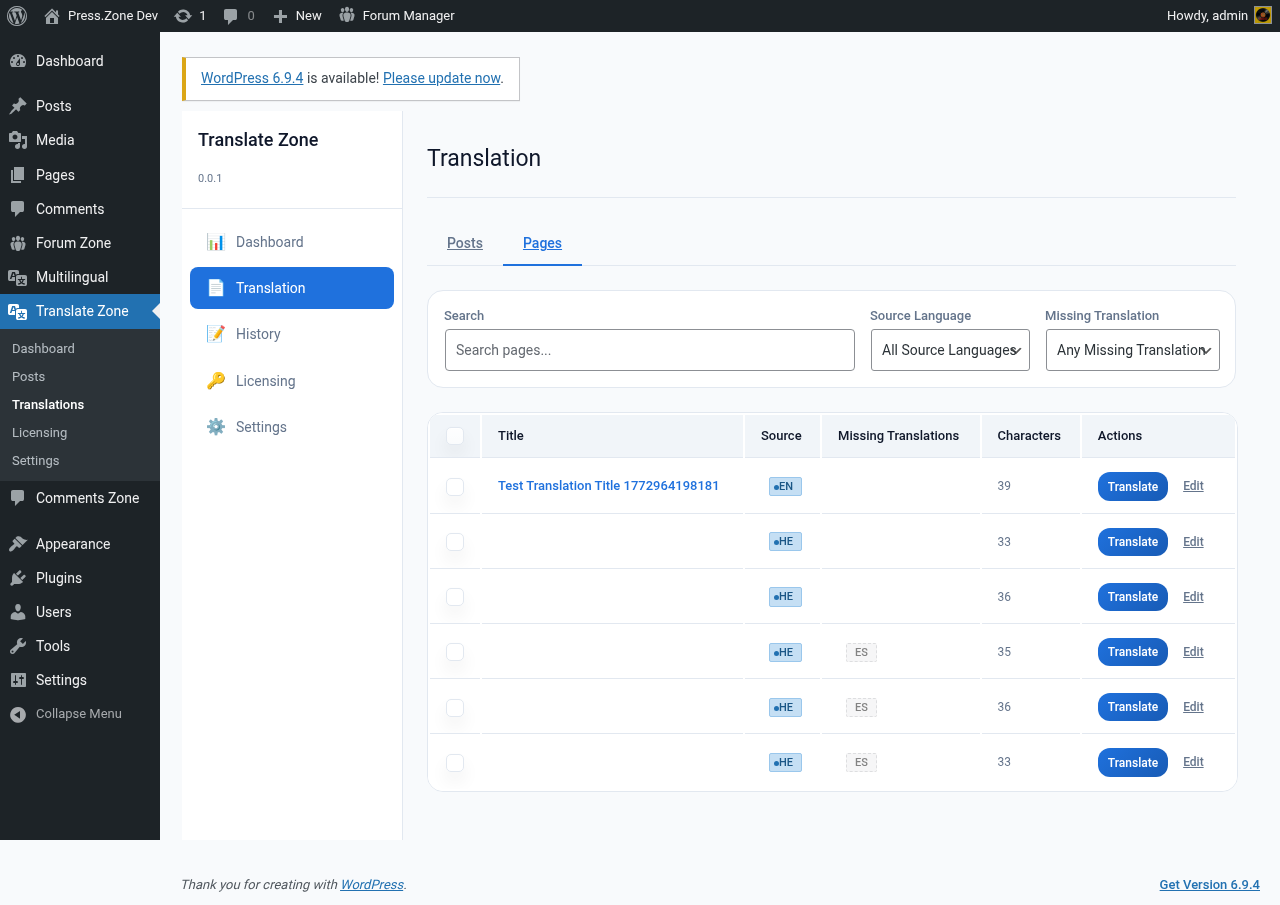Check the 33-character row missing ES translation
The image size is (1280, 905).
(x=455, y=763)
